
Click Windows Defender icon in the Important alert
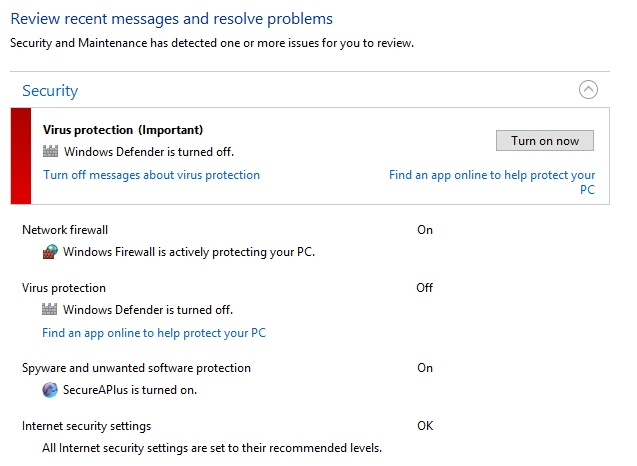pos(51,152)
